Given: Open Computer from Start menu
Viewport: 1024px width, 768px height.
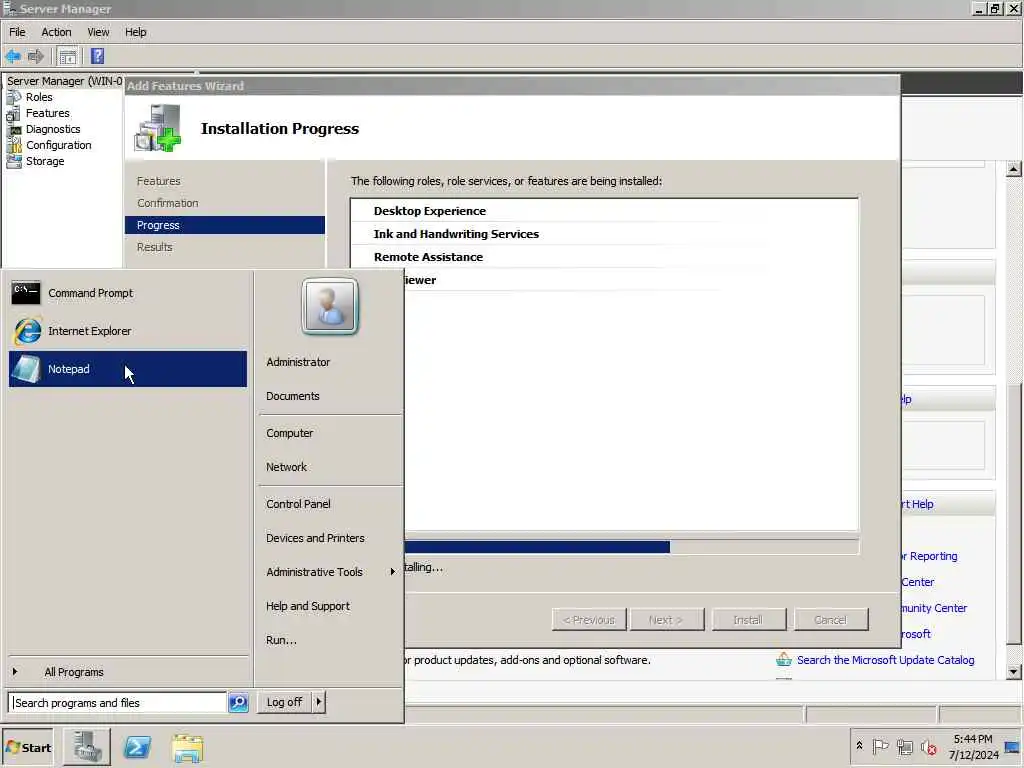Looking at the screenshot, I should click(x=289, y=433).
